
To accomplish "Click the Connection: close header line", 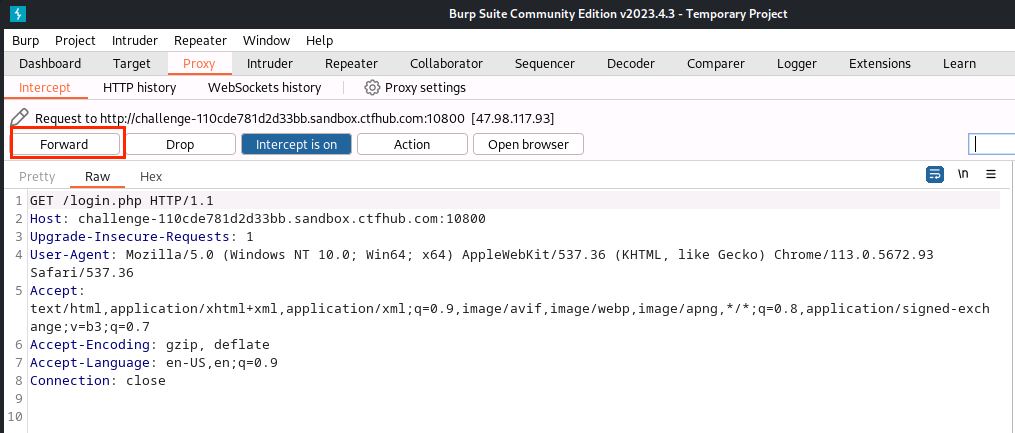I will point(98,381).
